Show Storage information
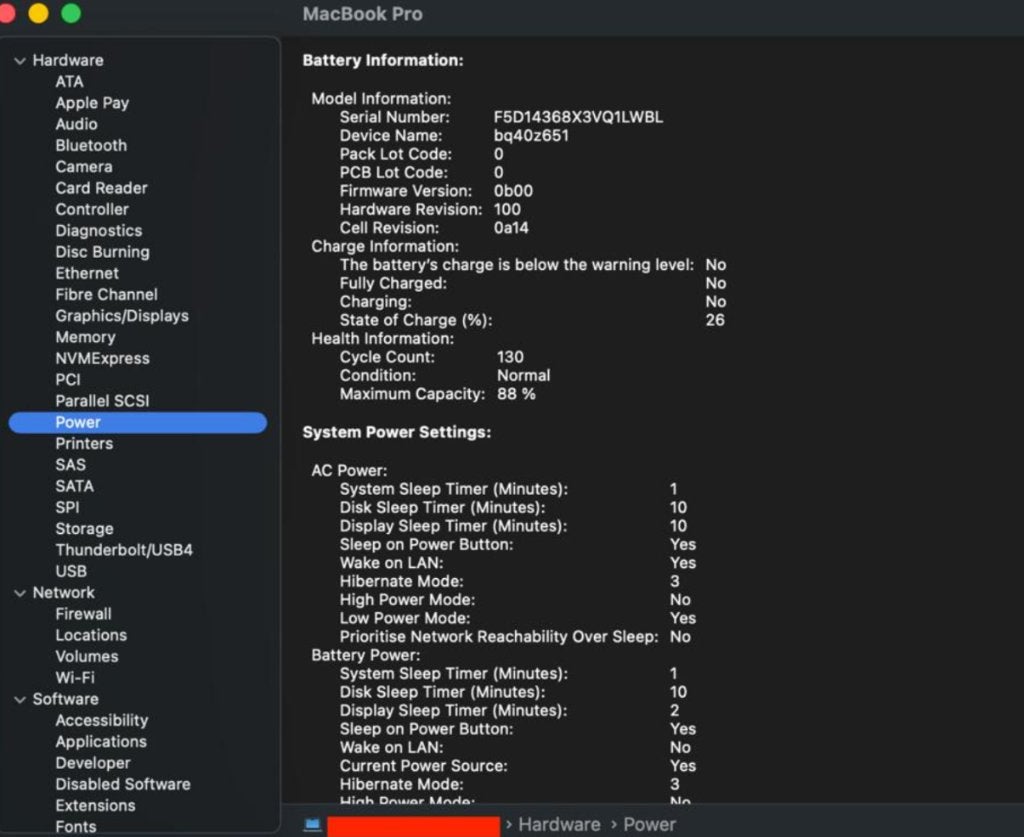Screen dimensions: 1024x837 (84, 529)
